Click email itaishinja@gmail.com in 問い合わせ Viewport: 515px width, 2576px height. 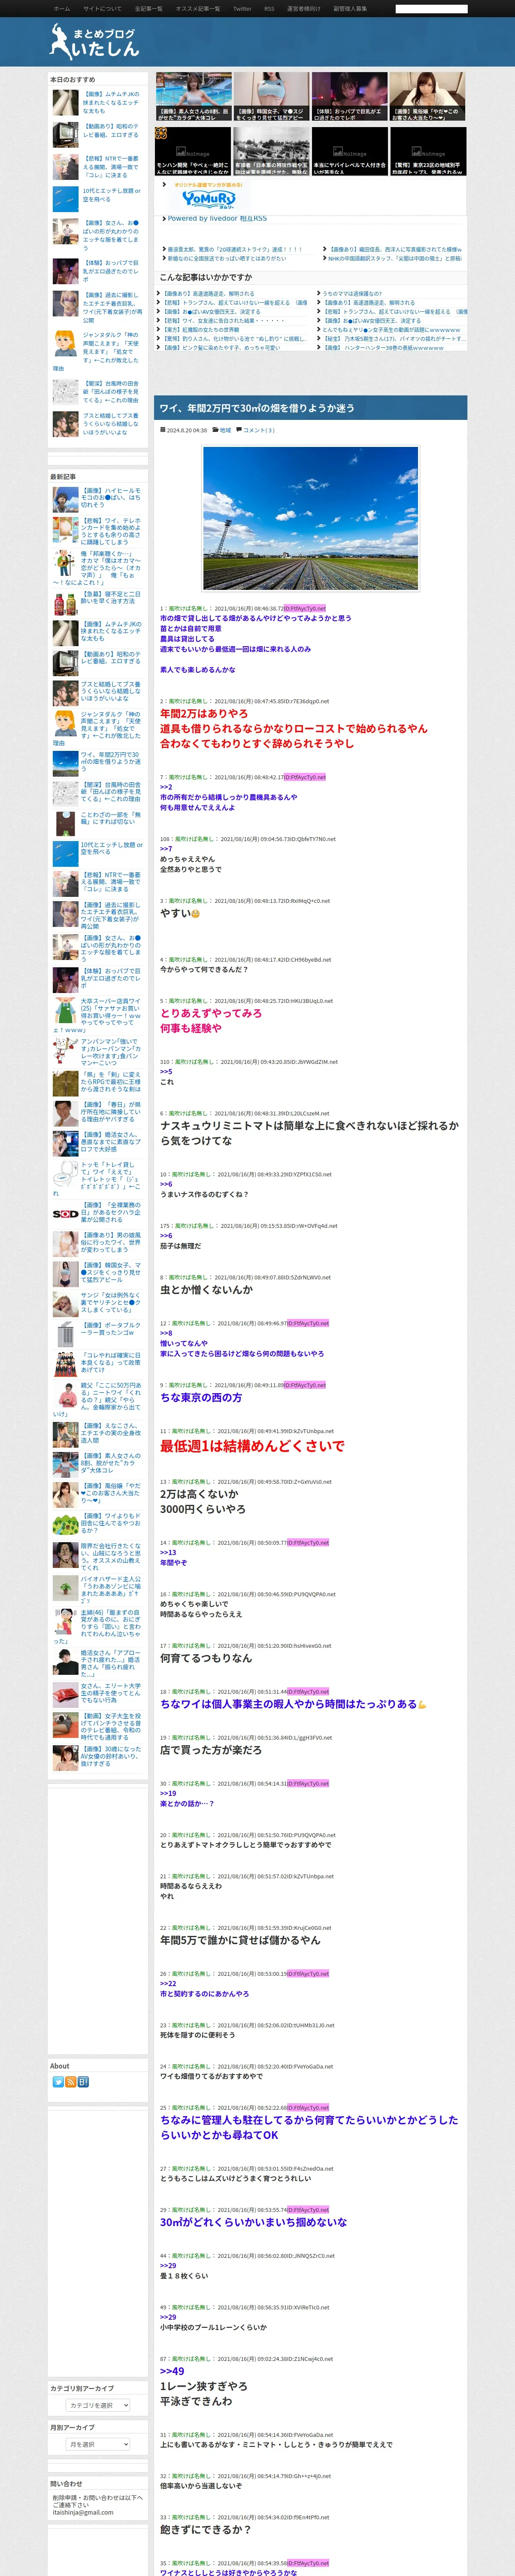pos(83,2511)
